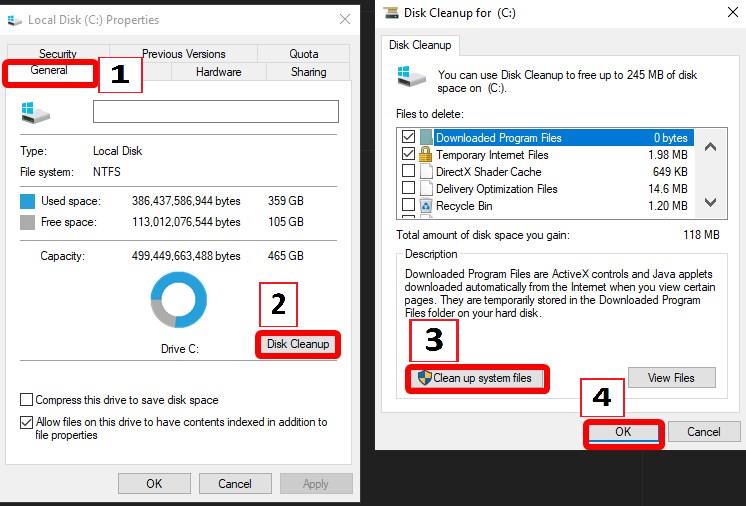This screenshot has height=506, width=746.
Task: Uncheck Downloaded Program Files checkbox
Action: pyautogui.click(x=408, y=137)
